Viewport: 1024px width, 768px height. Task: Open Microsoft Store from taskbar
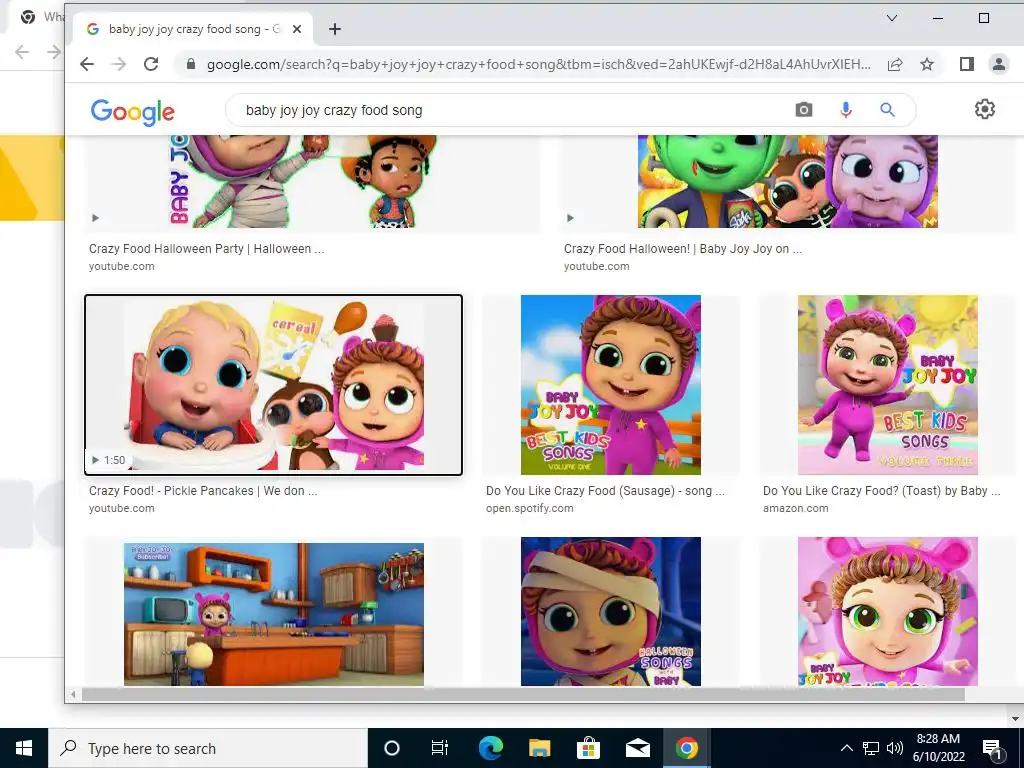tap(588, 748)
